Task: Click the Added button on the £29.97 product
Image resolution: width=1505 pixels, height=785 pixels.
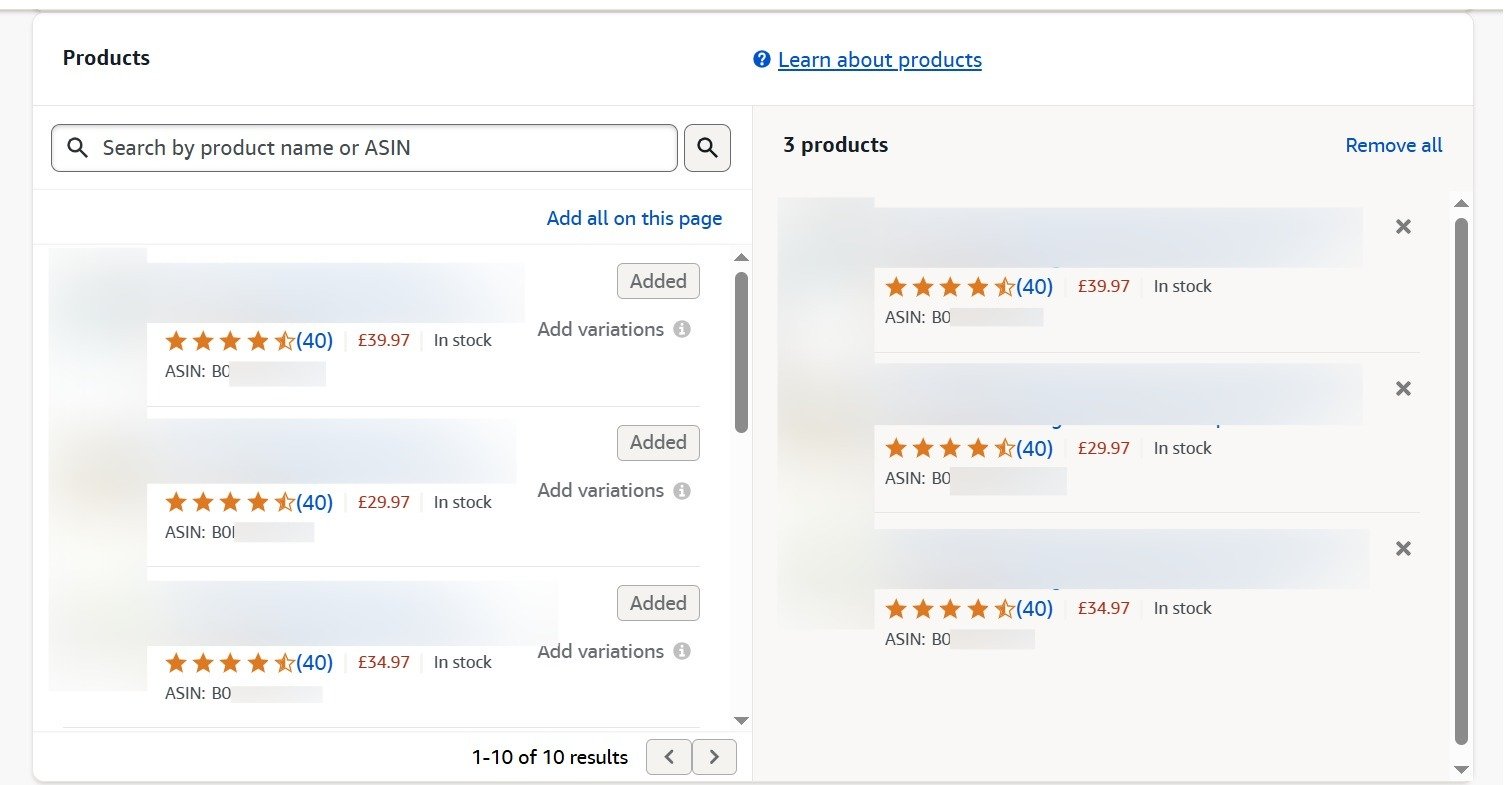Action: [x=658, y=442]
